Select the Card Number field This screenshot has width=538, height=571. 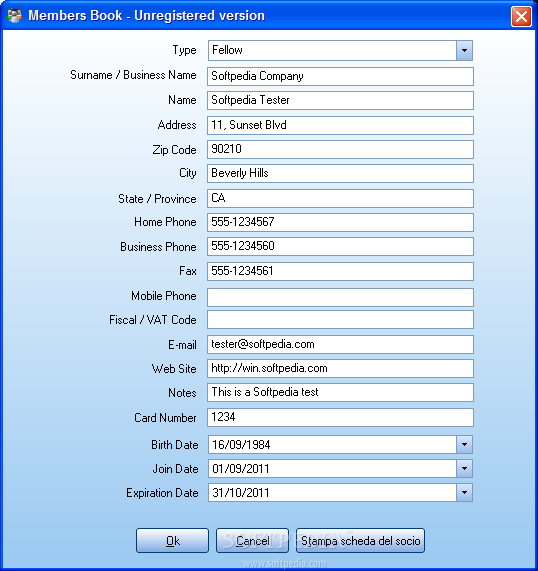(340, 417)
